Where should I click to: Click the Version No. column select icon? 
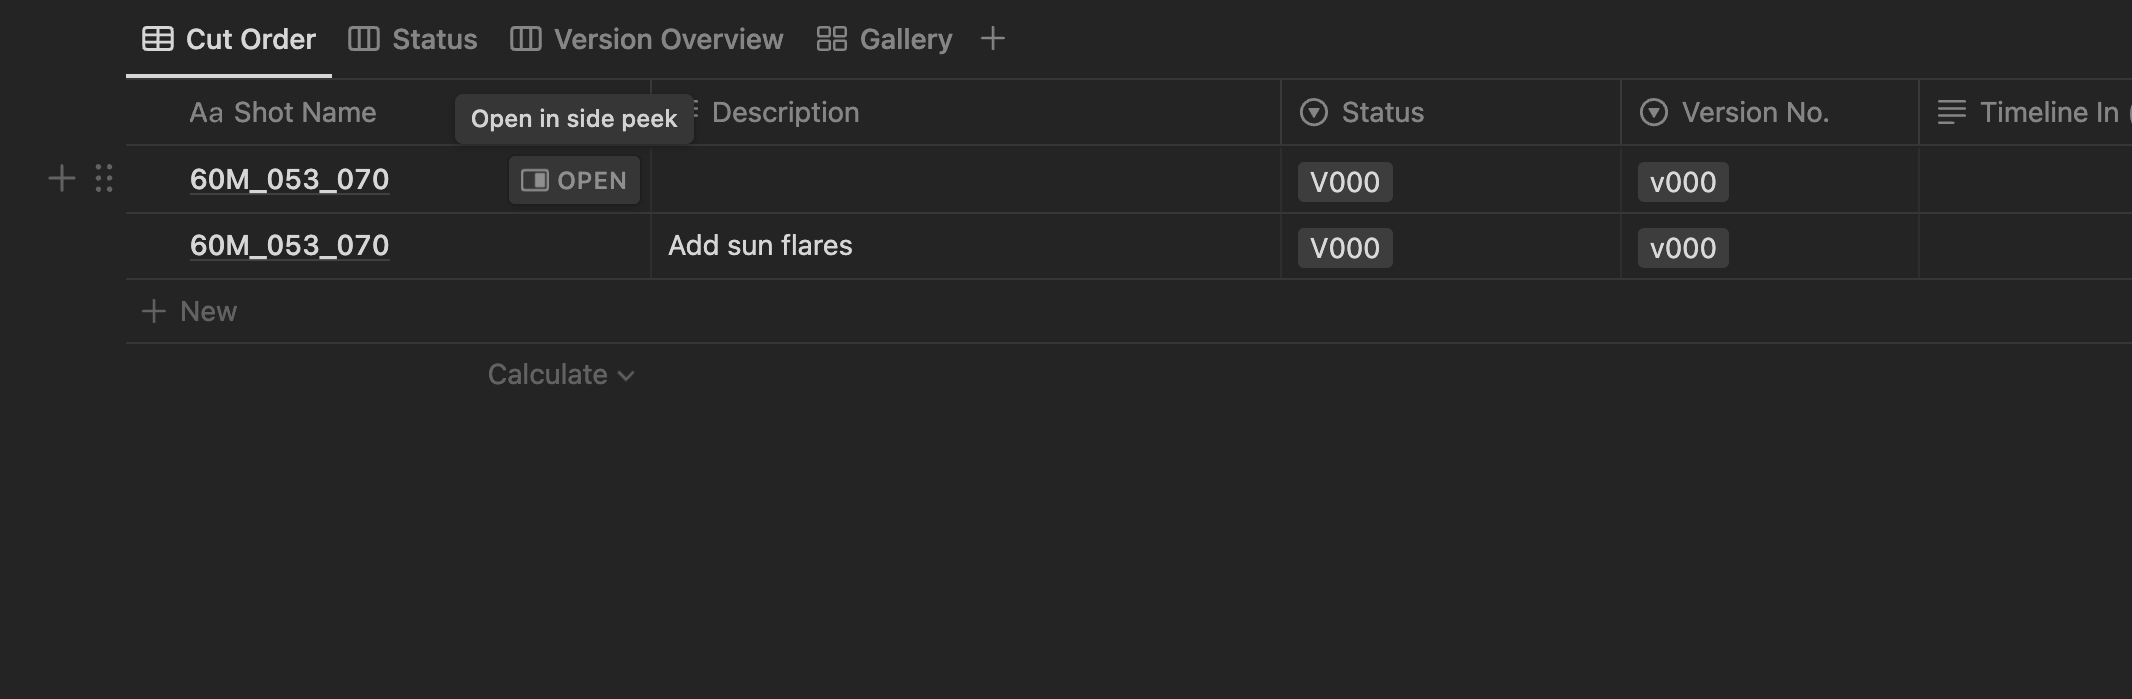(x=1654, y=112)
